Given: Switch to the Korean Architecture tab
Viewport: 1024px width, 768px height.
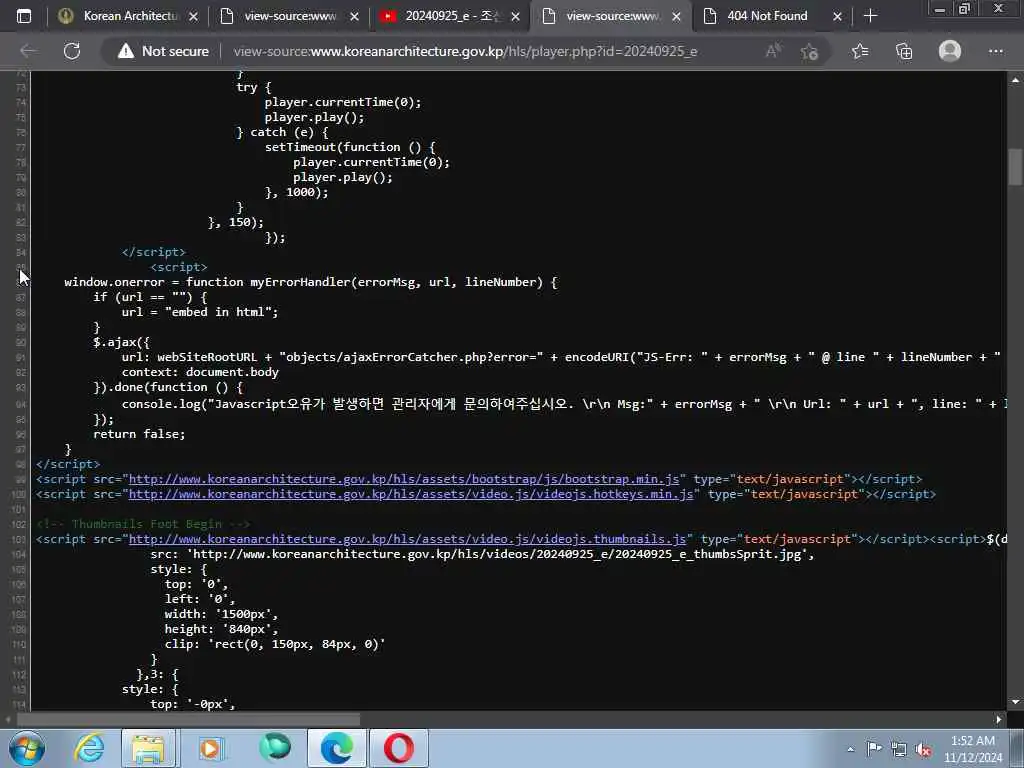Looking at the screenshot, I should 128,16.
